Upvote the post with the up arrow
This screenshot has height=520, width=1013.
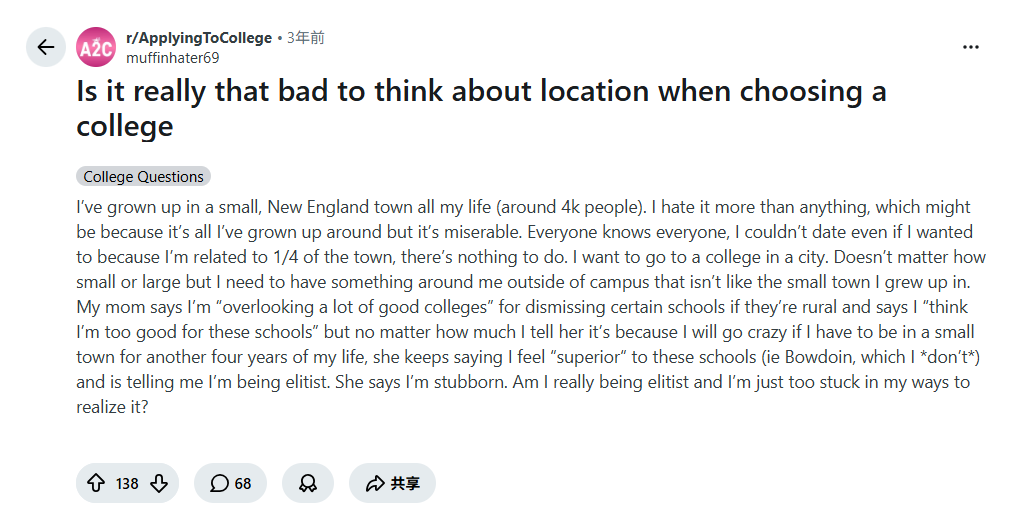point(96,483)
